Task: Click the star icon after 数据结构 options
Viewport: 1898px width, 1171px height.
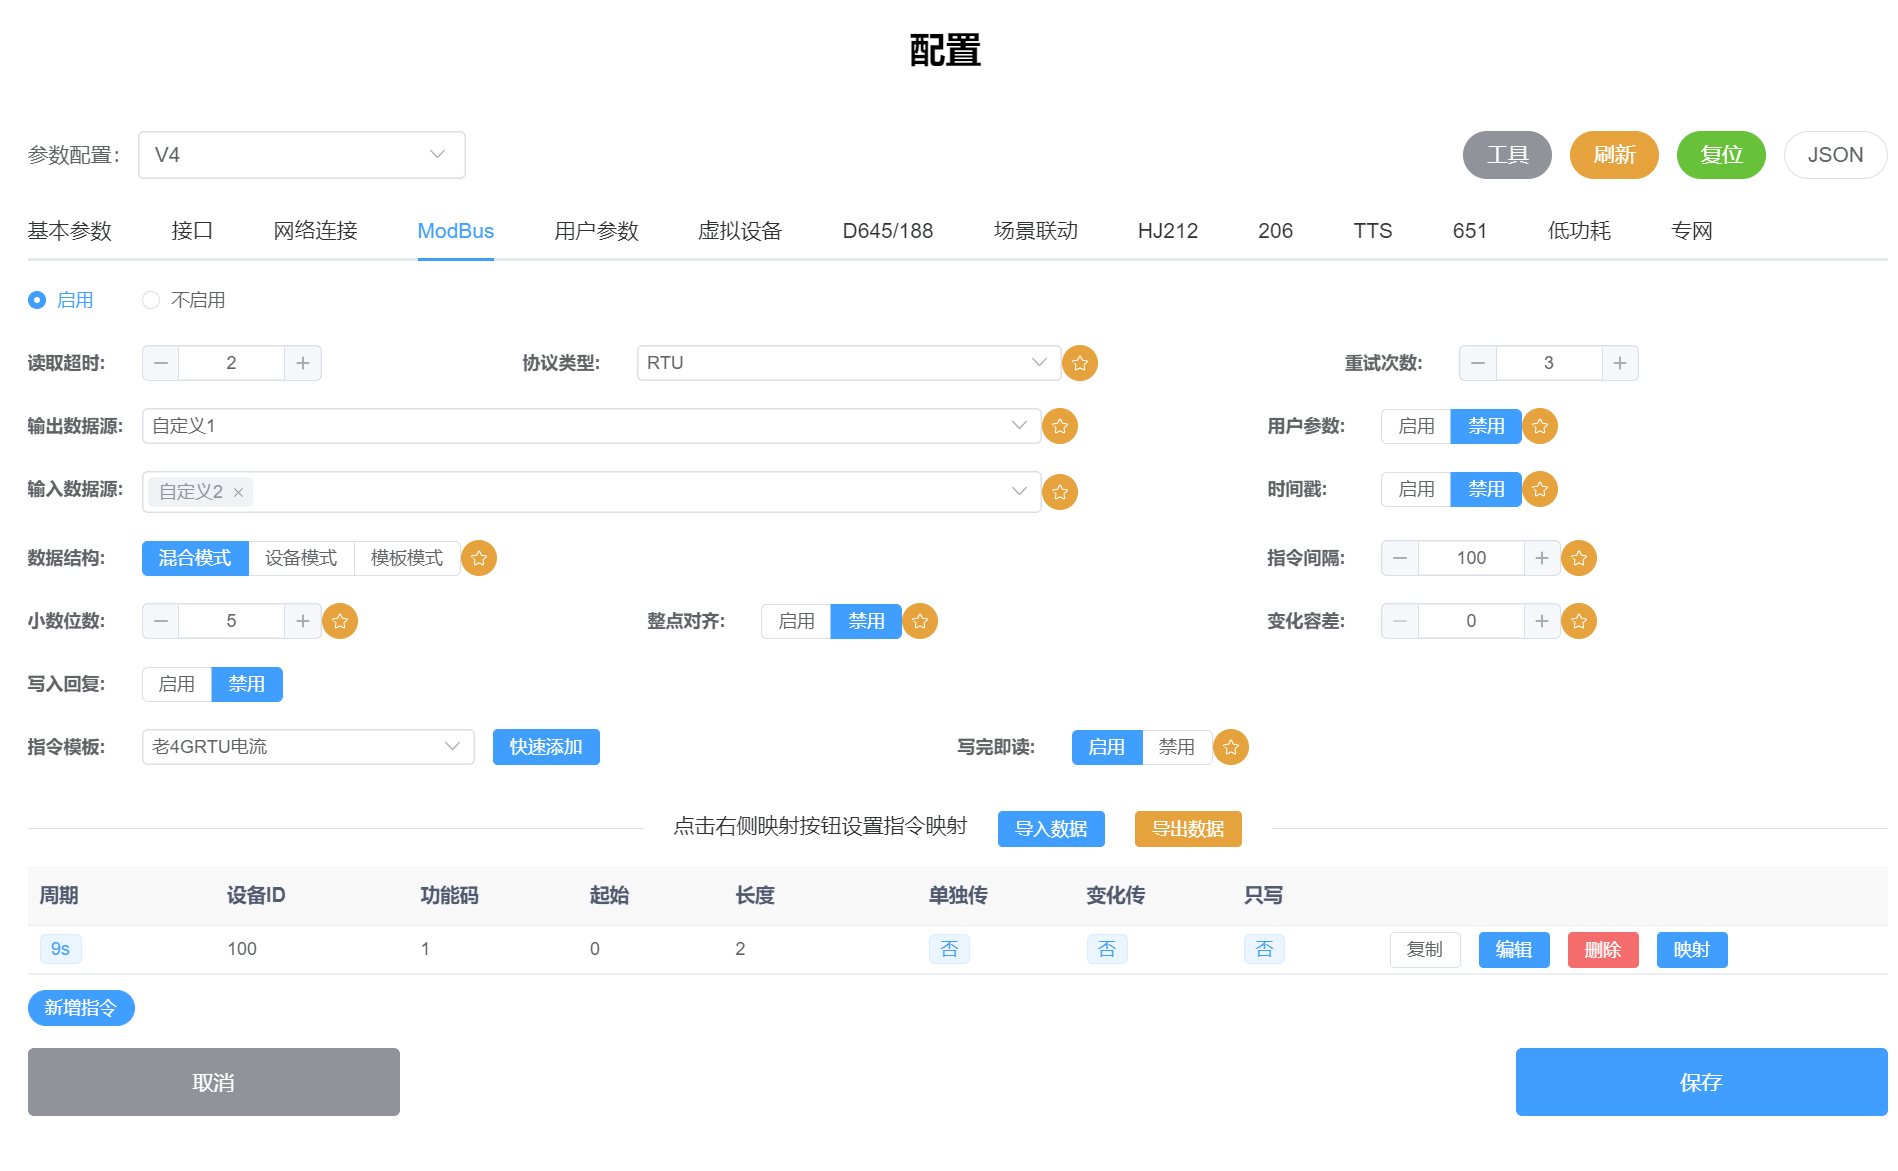Action: (479, 558)
